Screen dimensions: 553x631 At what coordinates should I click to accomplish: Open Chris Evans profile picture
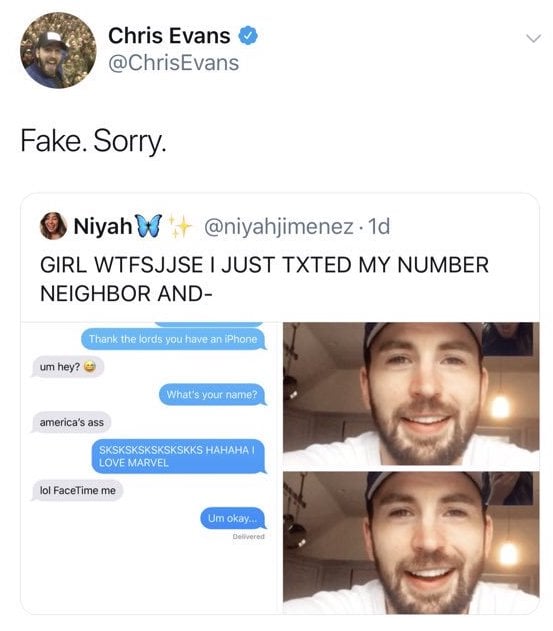pos(58,50)
